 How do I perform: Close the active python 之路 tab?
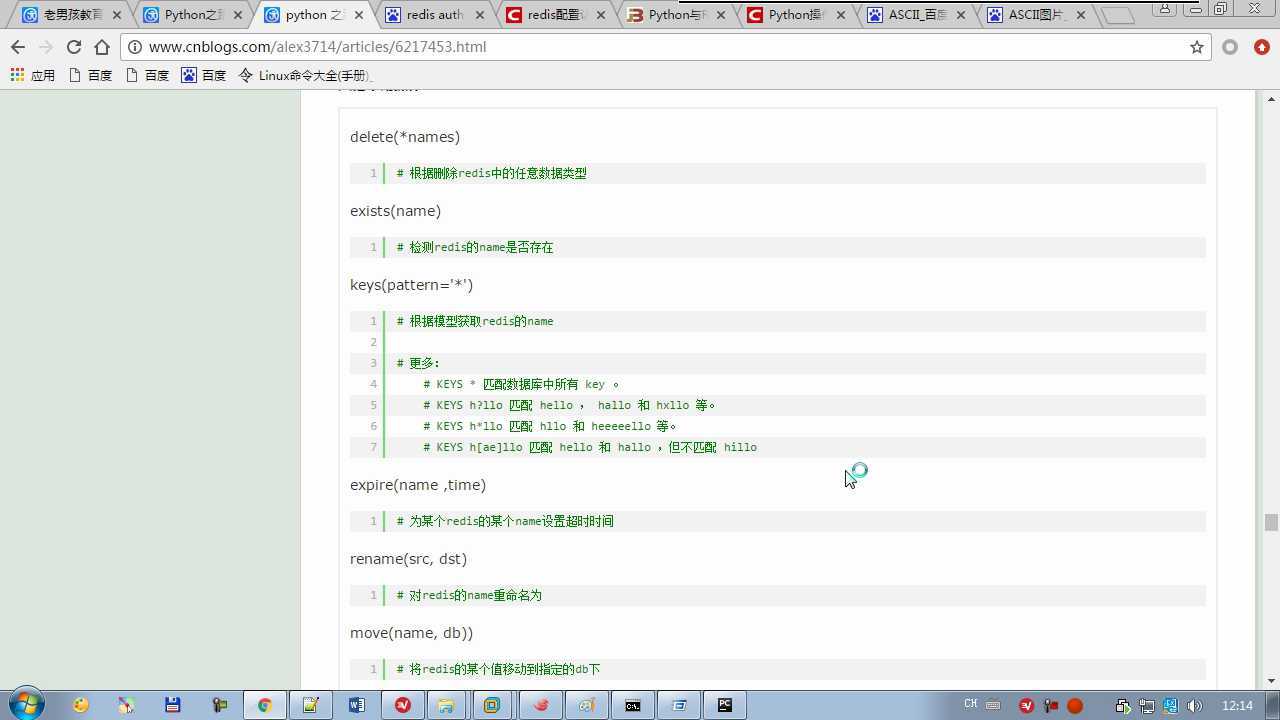(x=359, y=15)
